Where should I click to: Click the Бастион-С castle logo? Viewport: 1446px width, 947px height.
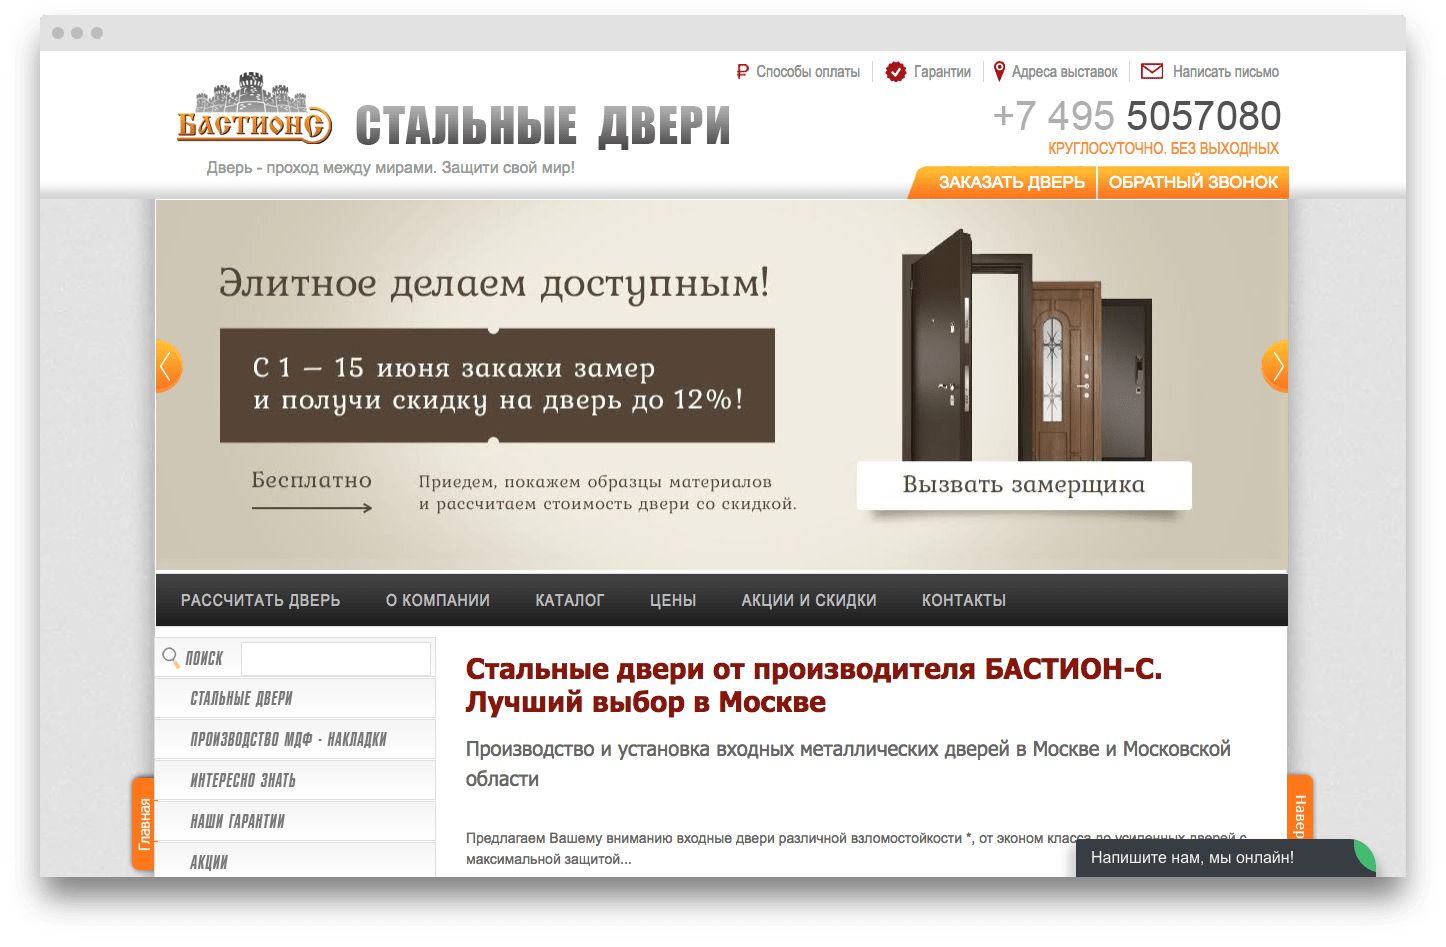coord(254,108)
